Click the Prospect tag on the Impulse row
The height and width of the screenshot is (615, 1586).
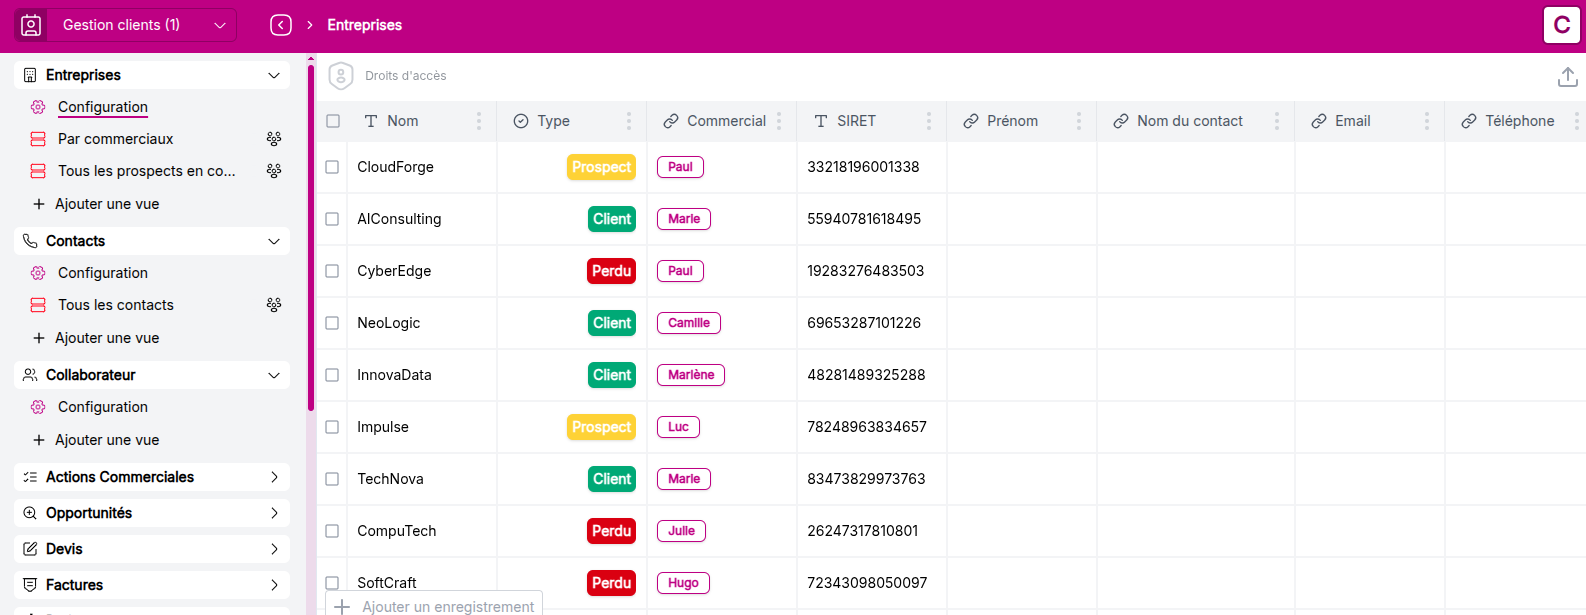point(601,427)
